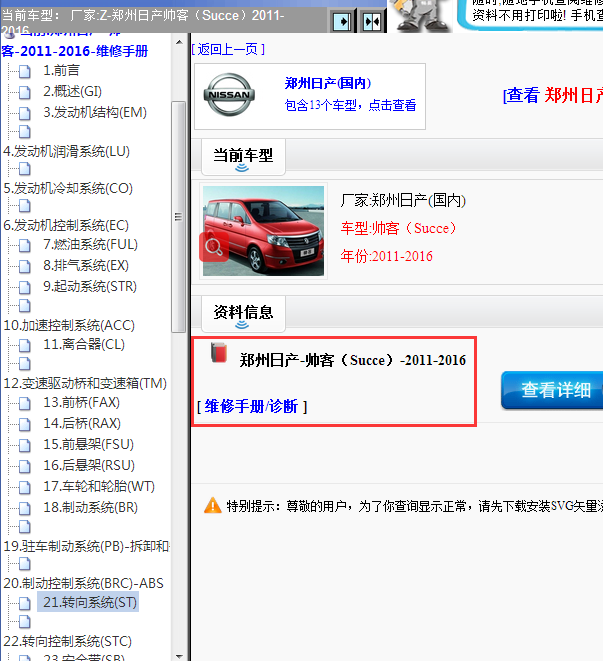603x661 pixels.
Task: Click the Nissan logo image
Action: tap(229, 95)
